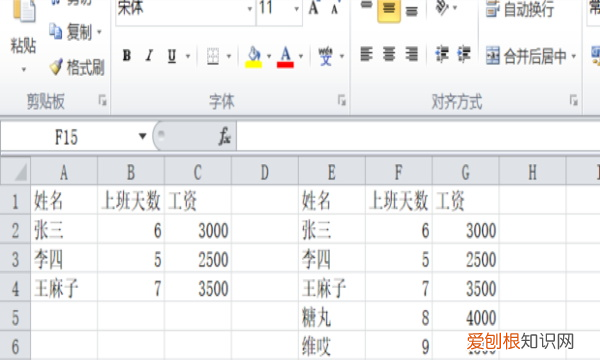Click cell C3 with value 2500
This screenshot has width=600, height=360.
click(x=198, y=258)
